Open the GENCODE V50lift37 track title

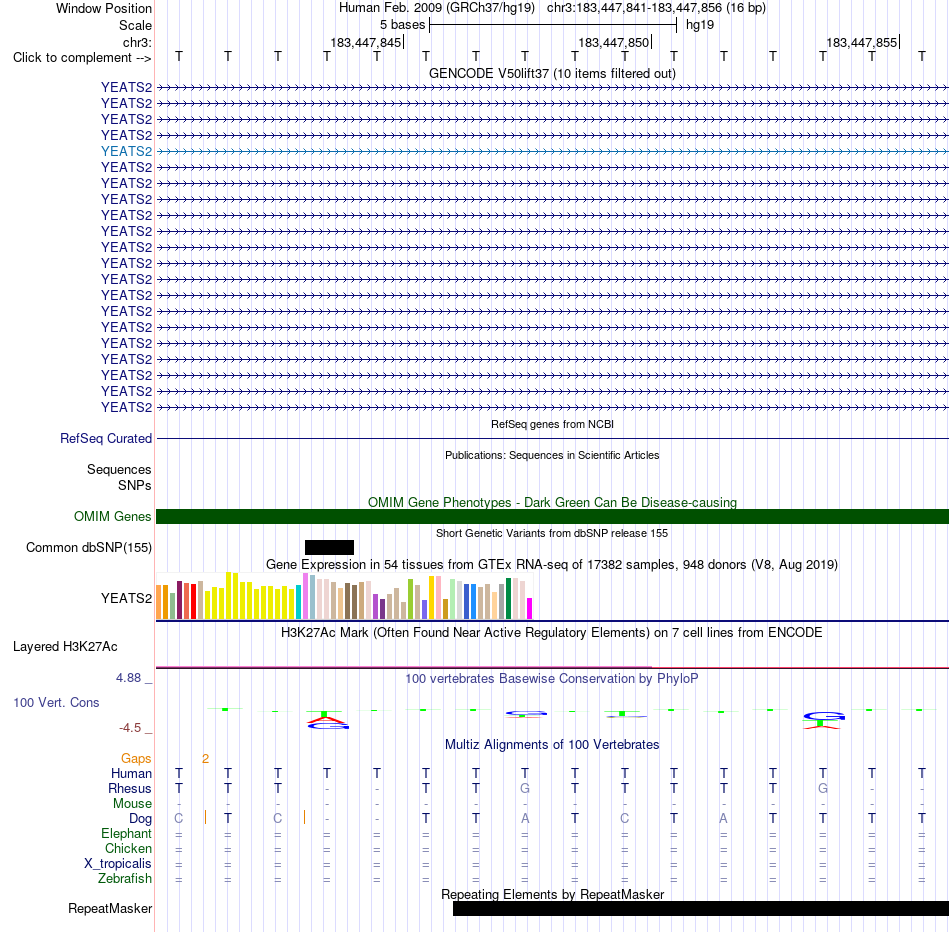click(x=552, y=73)
